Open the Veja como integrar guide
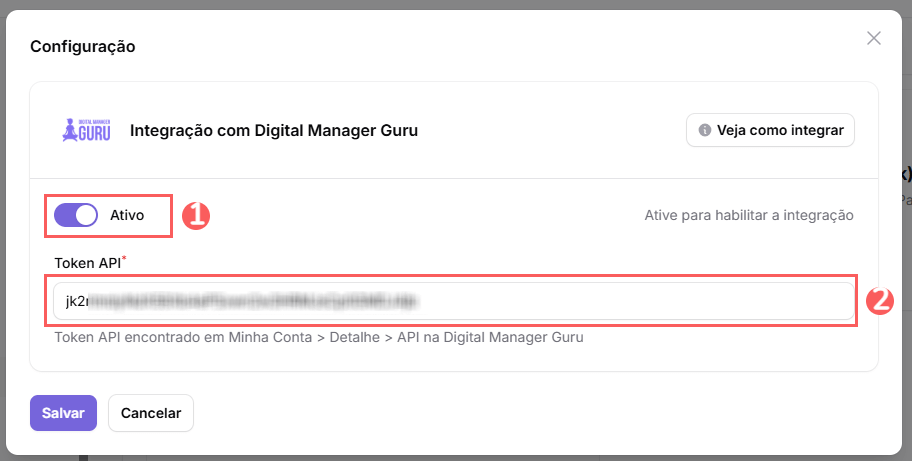The height and width of the screenshot is (461, 912). pos(770,130)
